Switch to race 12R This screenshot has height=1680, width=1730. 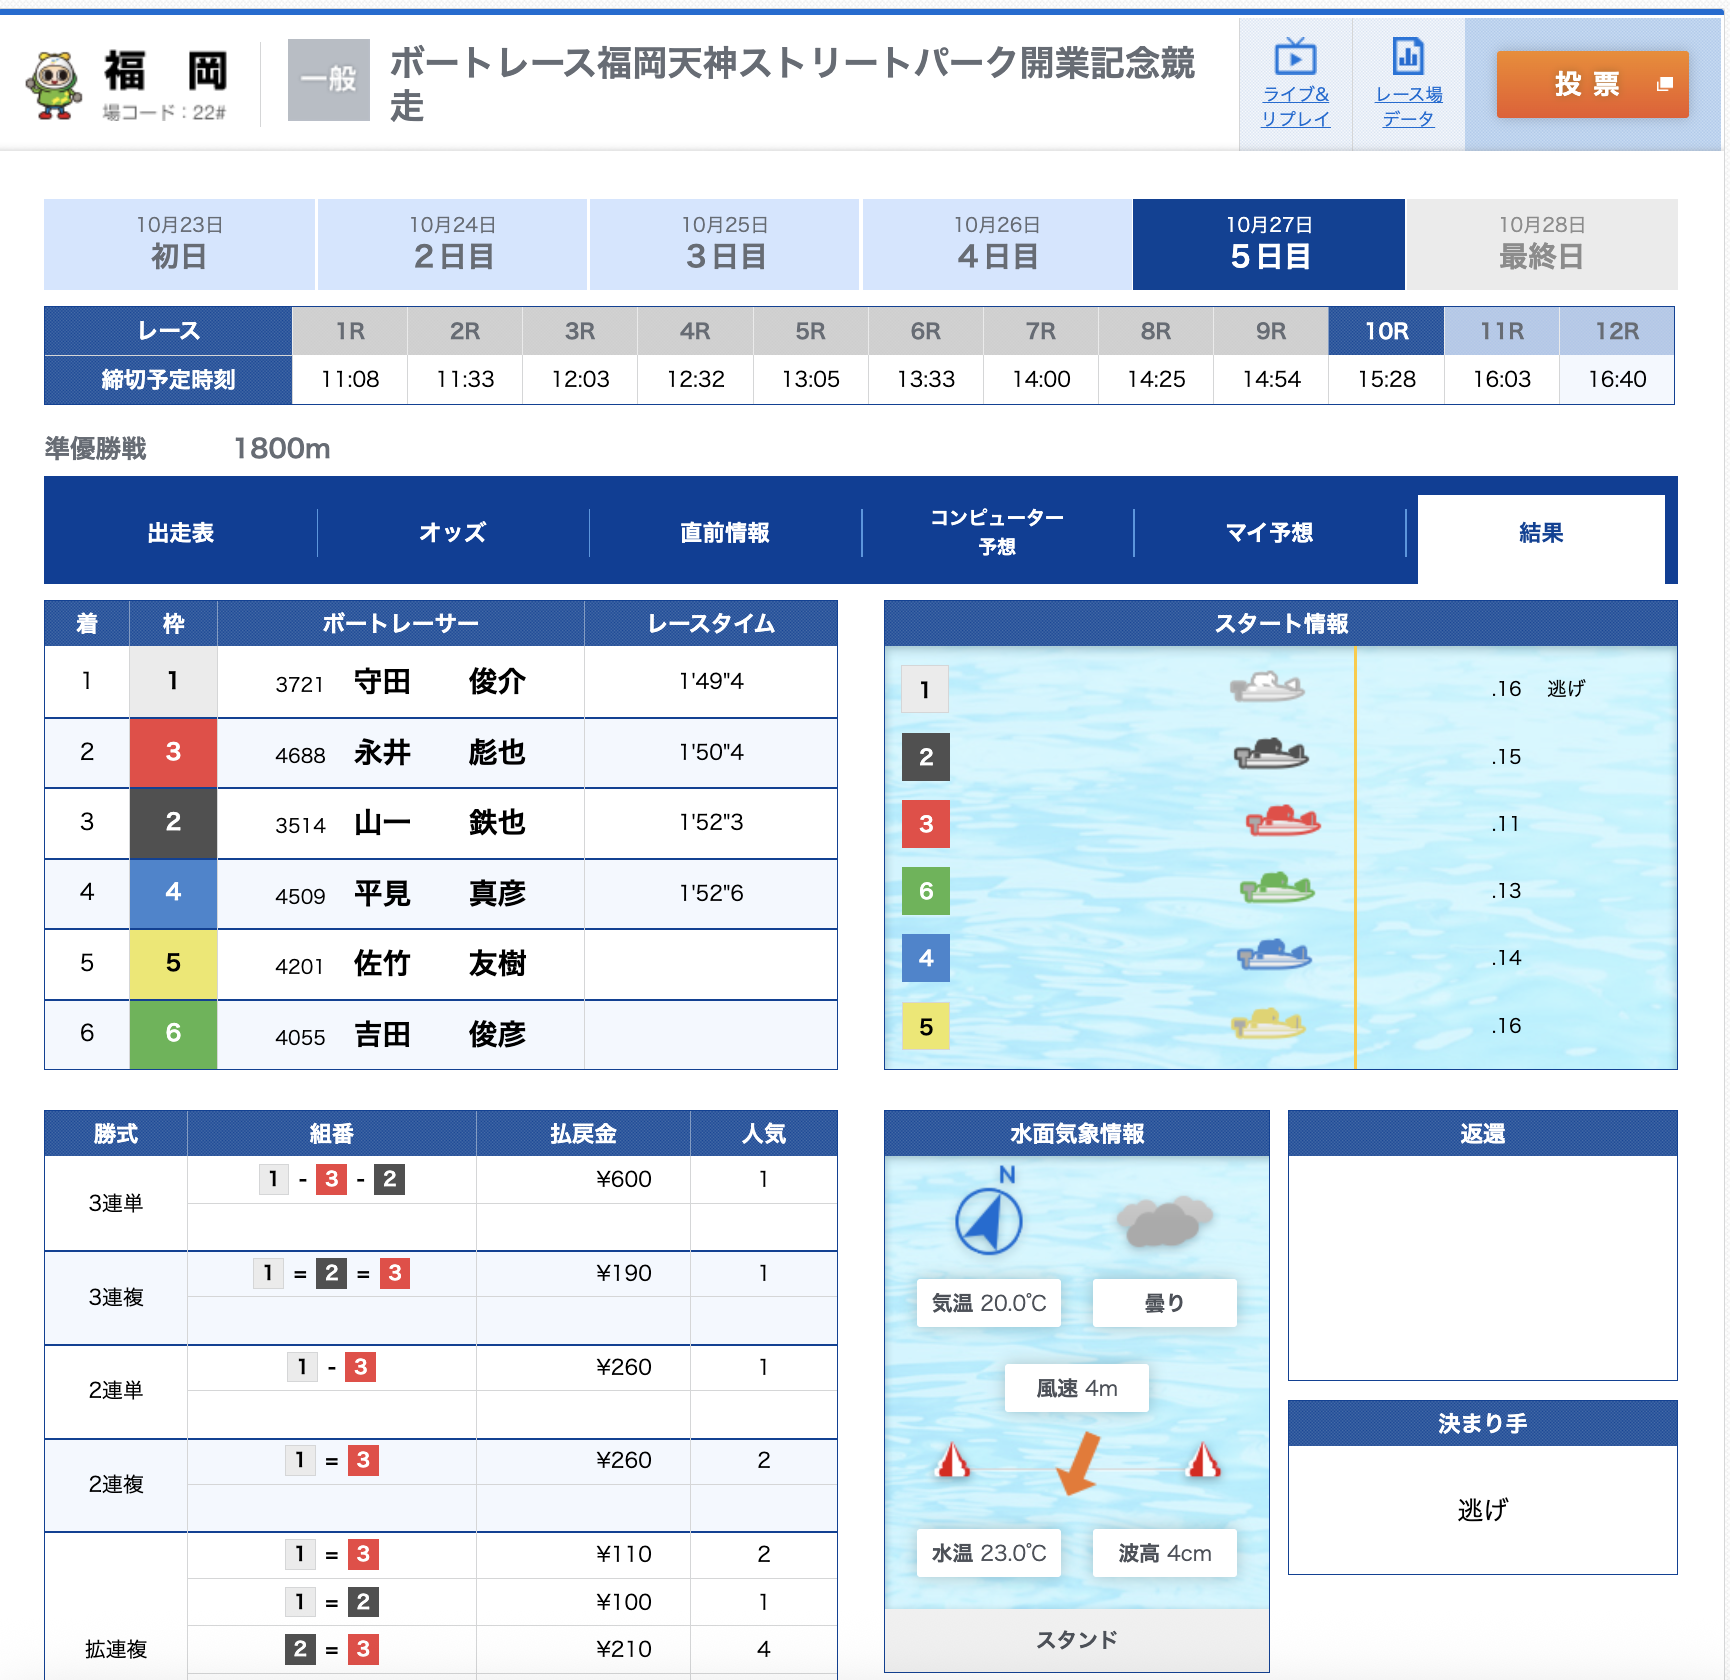1617,331
